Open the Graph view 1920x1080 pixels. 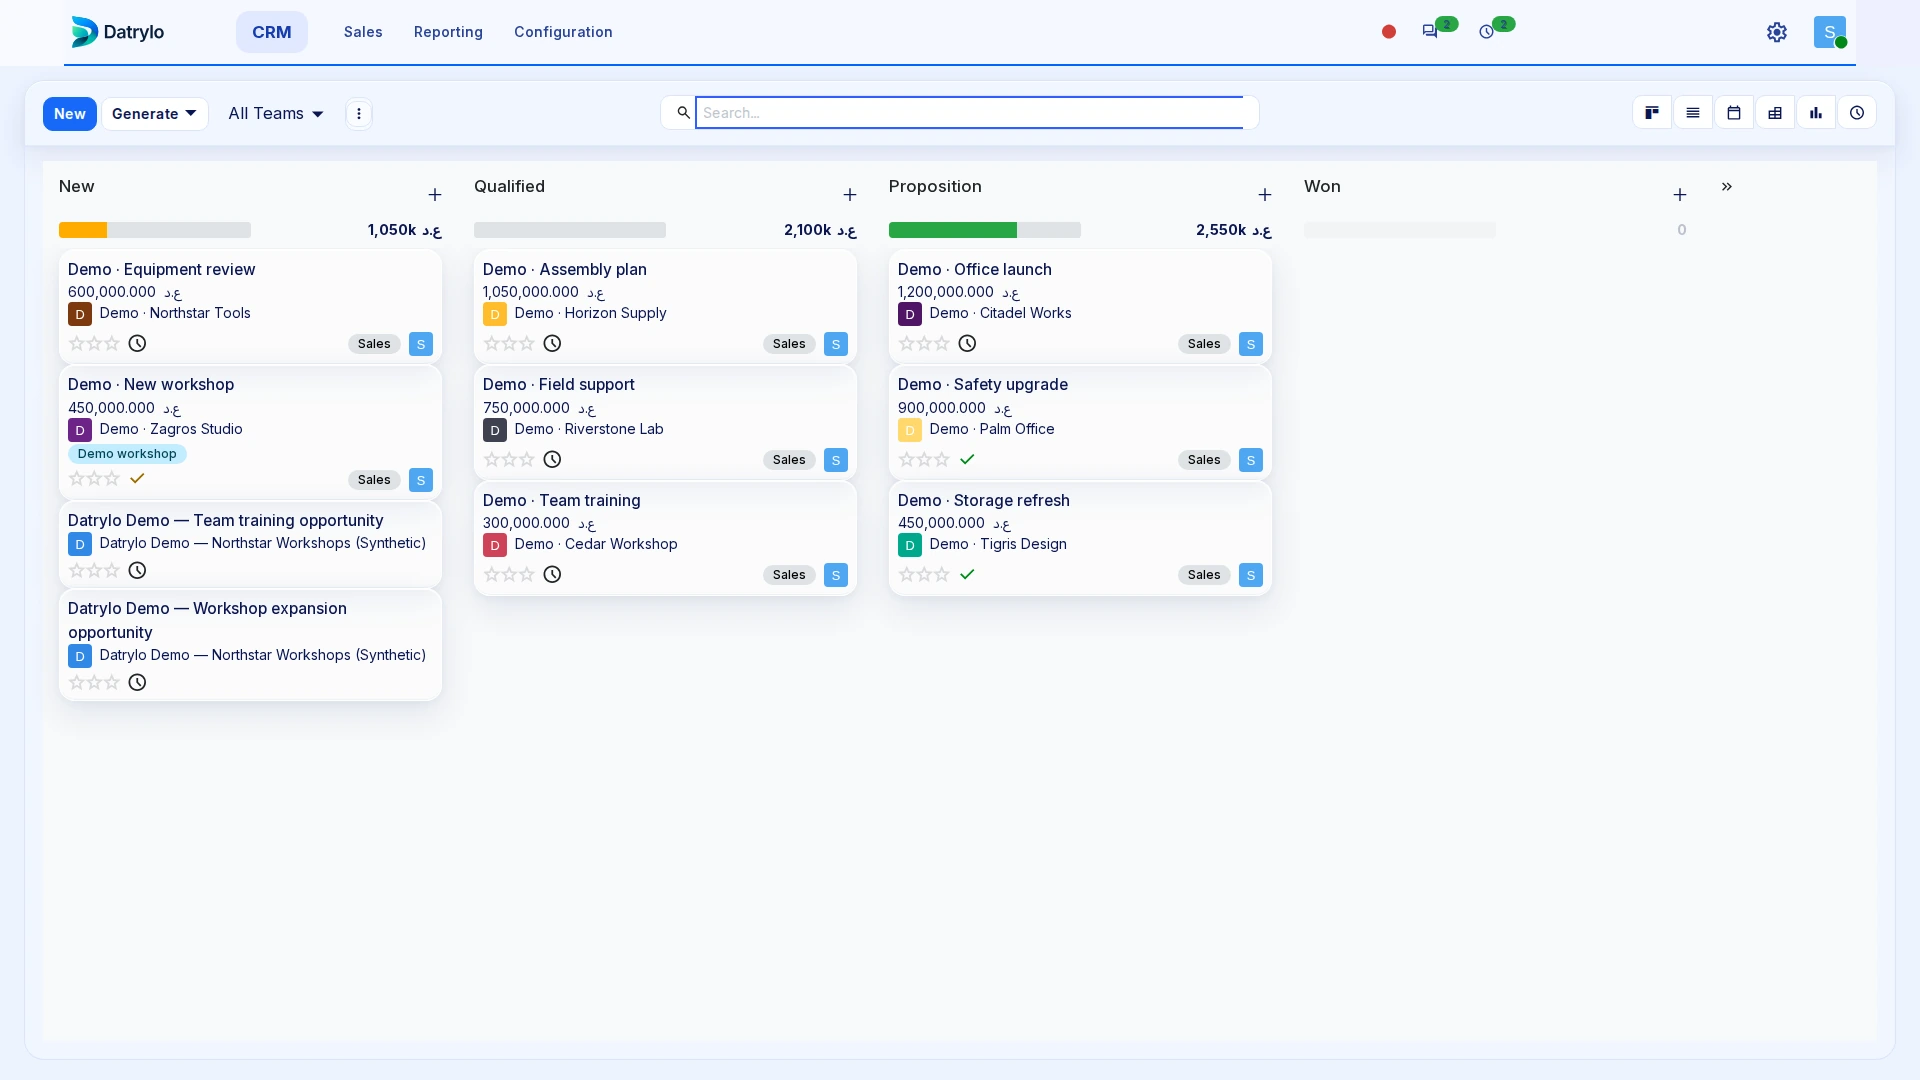1816,113
